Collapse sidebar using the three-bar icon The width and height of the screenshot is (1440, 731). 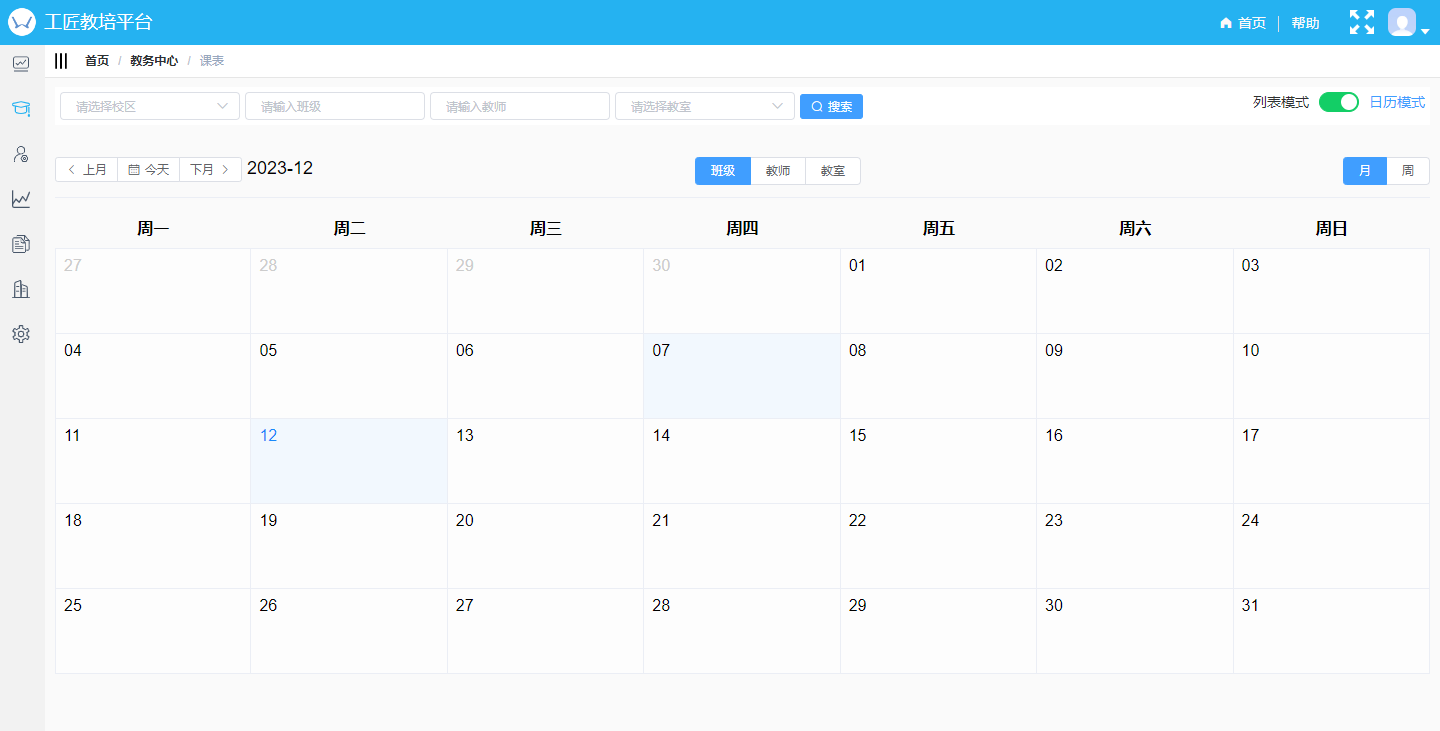pyautogui.click(x=61, y=61)
